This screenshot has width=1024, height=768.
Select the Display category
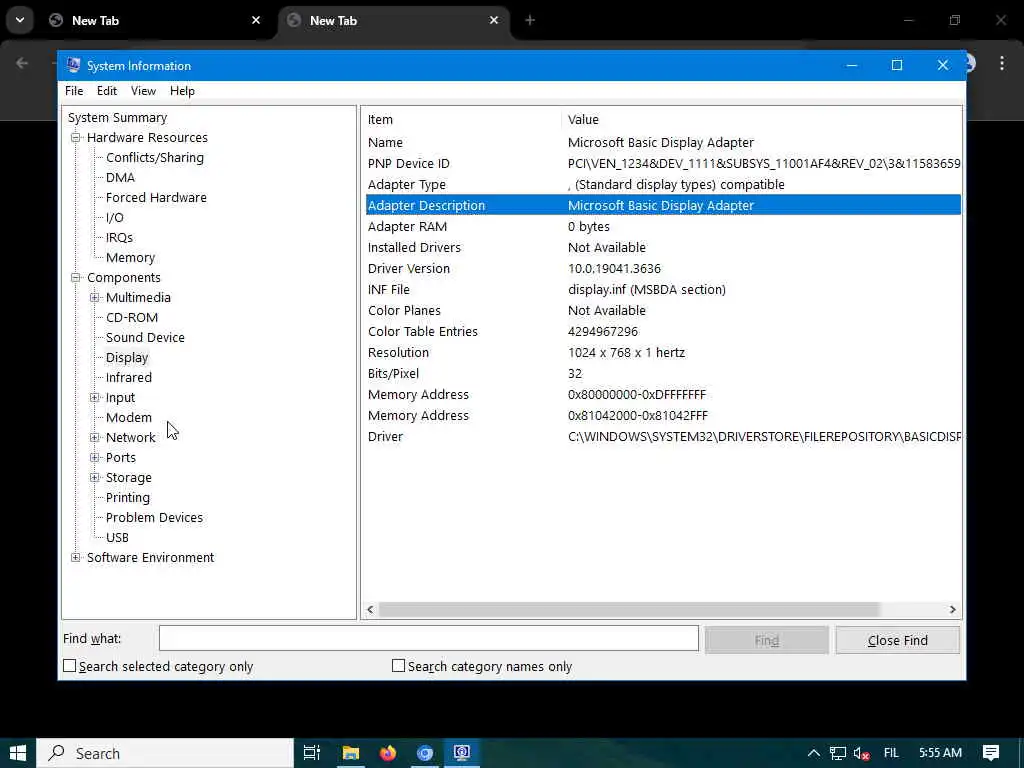(127, 357)
